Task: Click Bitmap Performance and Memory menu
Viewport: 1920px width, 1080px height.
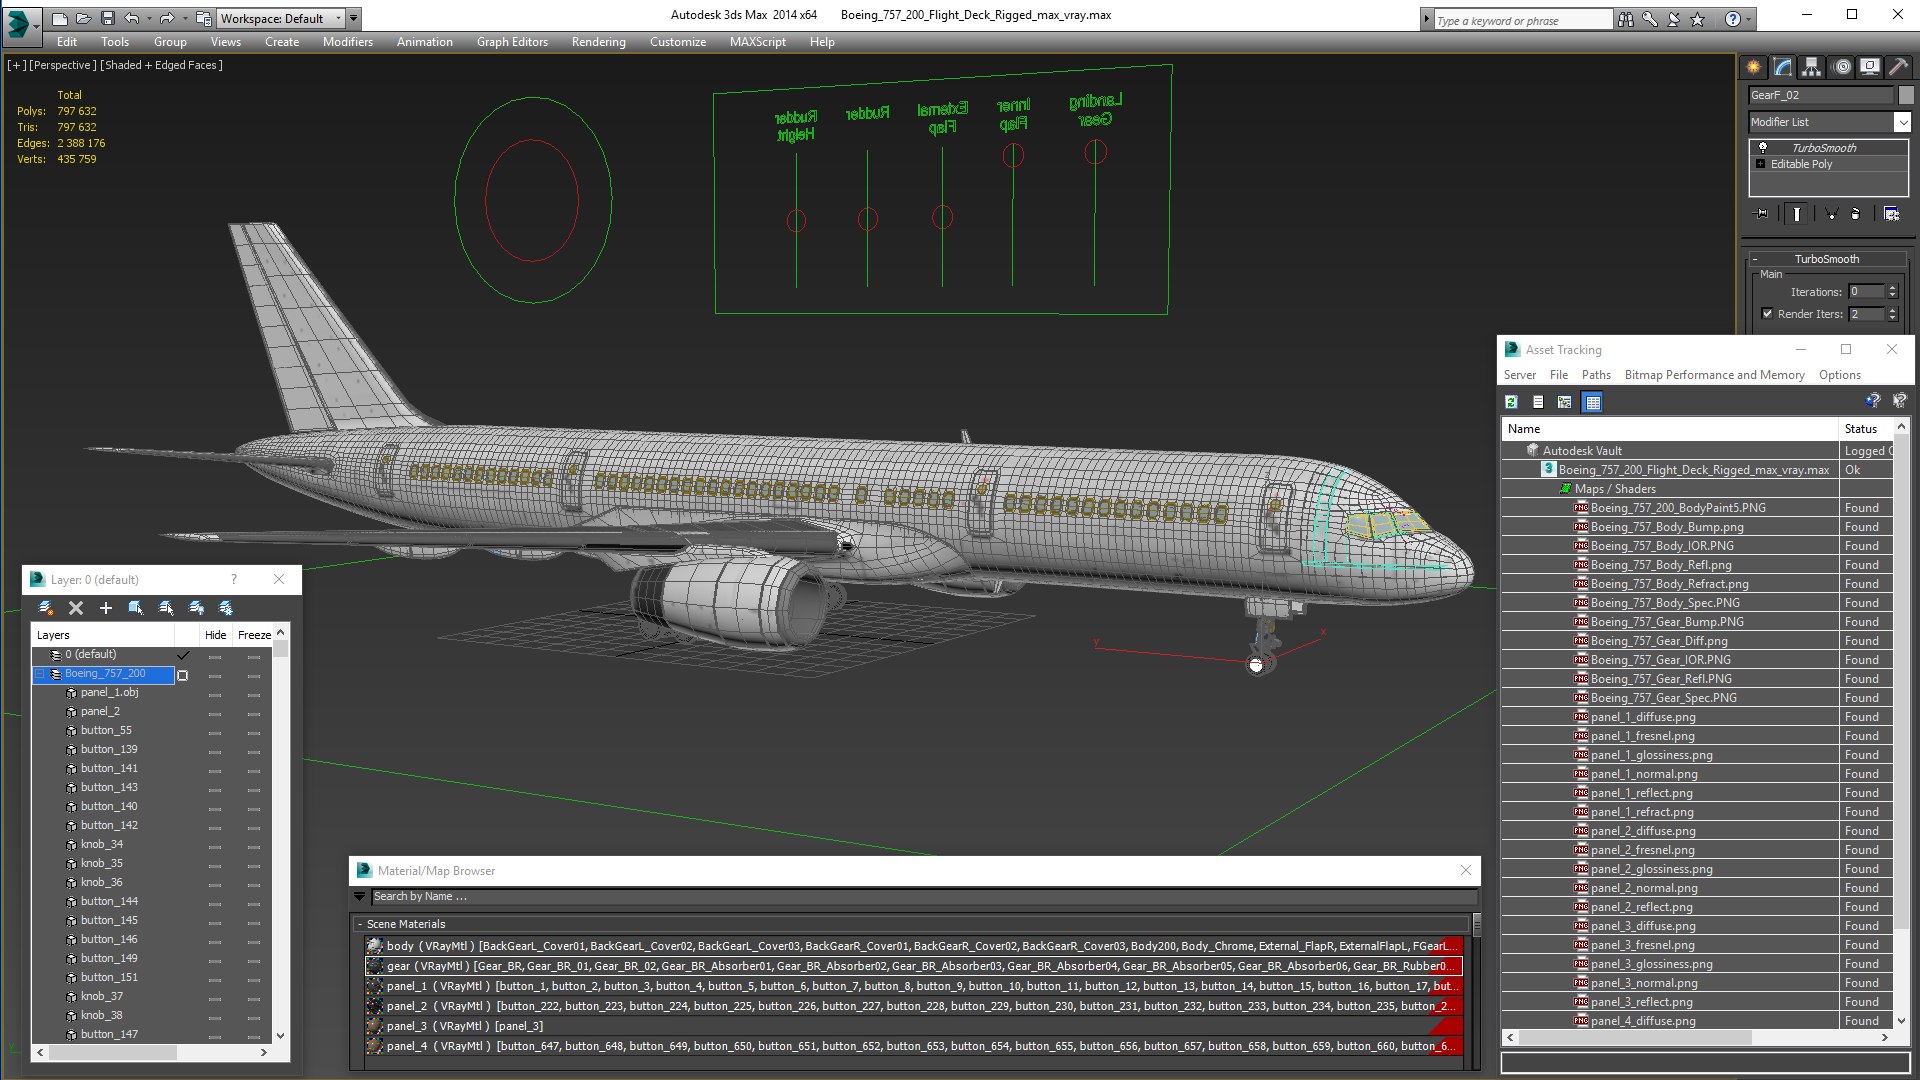Action: click(x=1714, y=375)
